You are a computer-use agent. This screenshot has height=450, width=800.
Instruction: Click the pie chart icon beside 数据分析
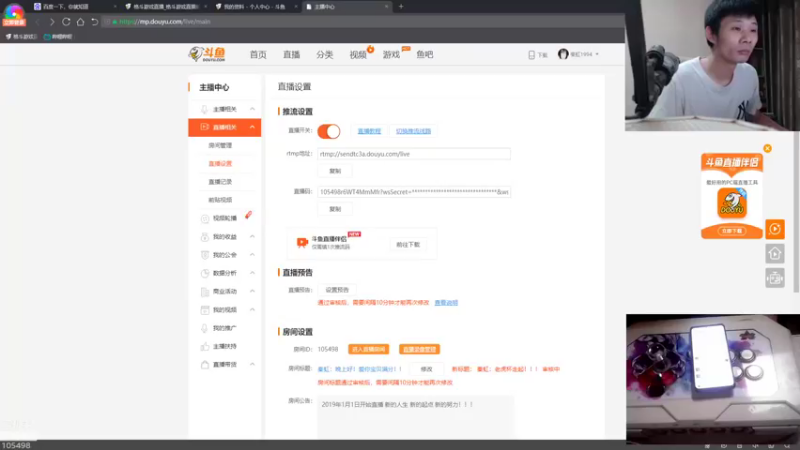(x=205, y=273)
